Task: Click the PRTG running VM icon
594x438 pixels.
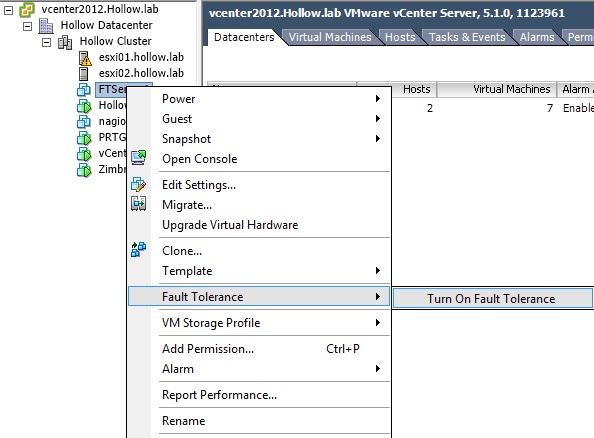Action: (84, 138)
